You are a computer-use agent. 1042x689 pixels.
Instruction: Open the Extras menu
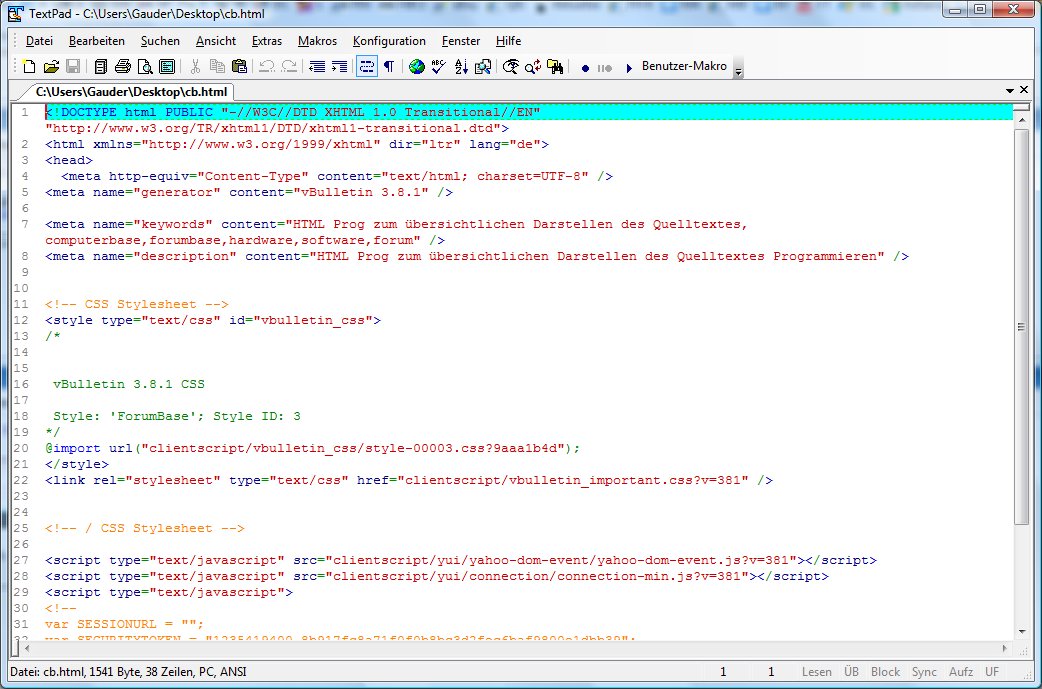click(x=266, y=41)
